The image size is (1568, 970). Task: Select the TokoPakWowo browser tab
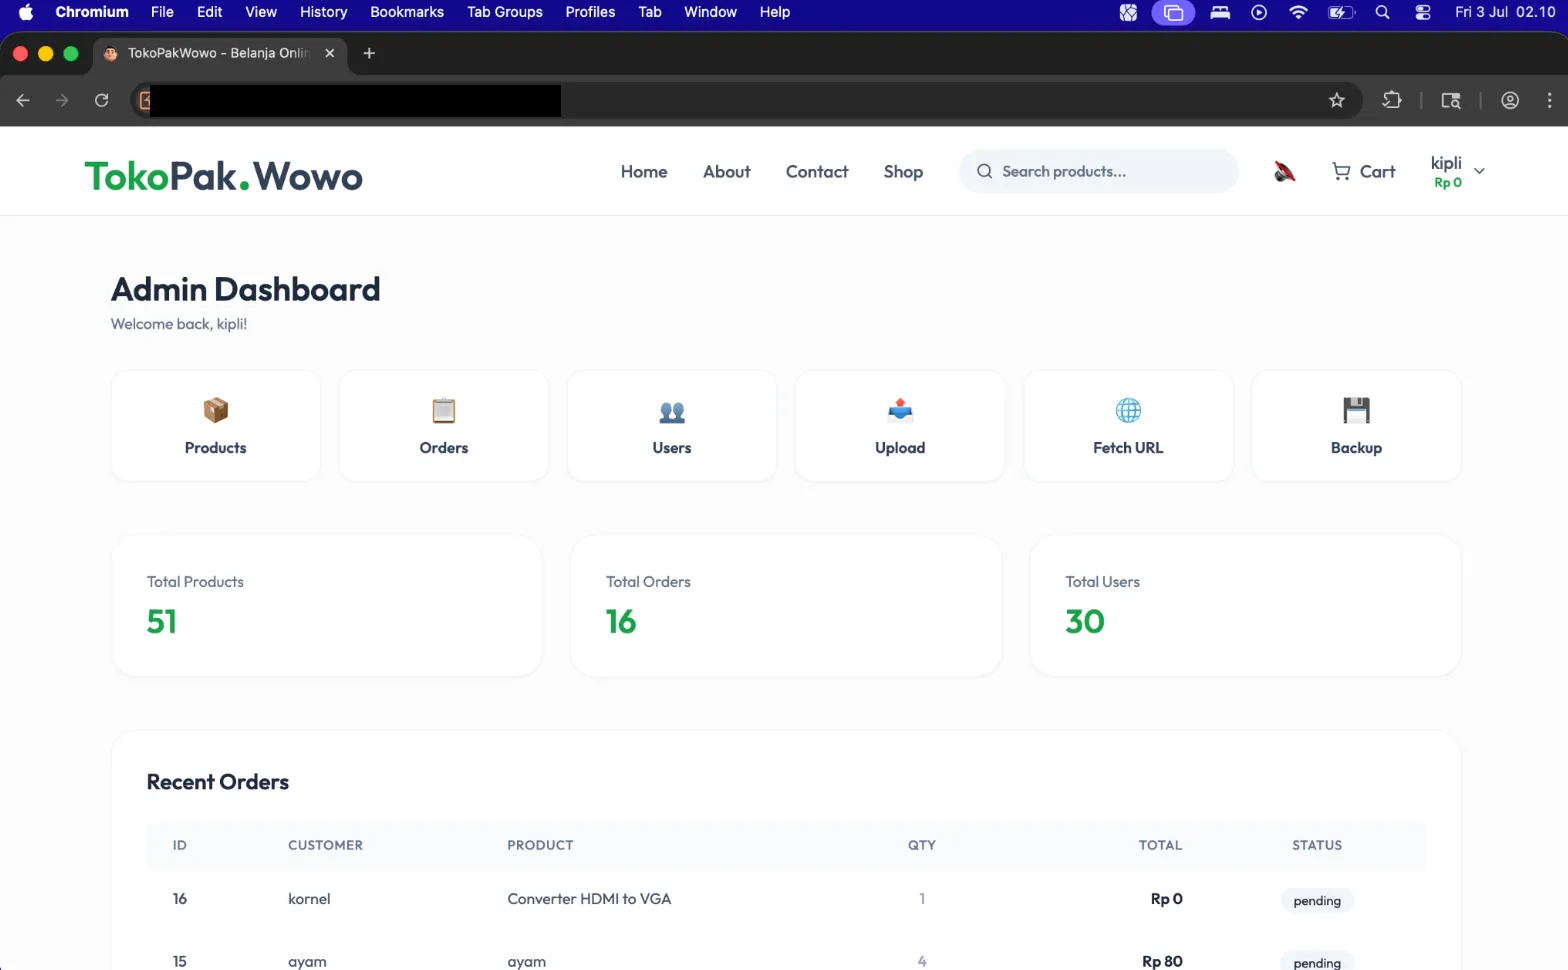click(220, 53)
